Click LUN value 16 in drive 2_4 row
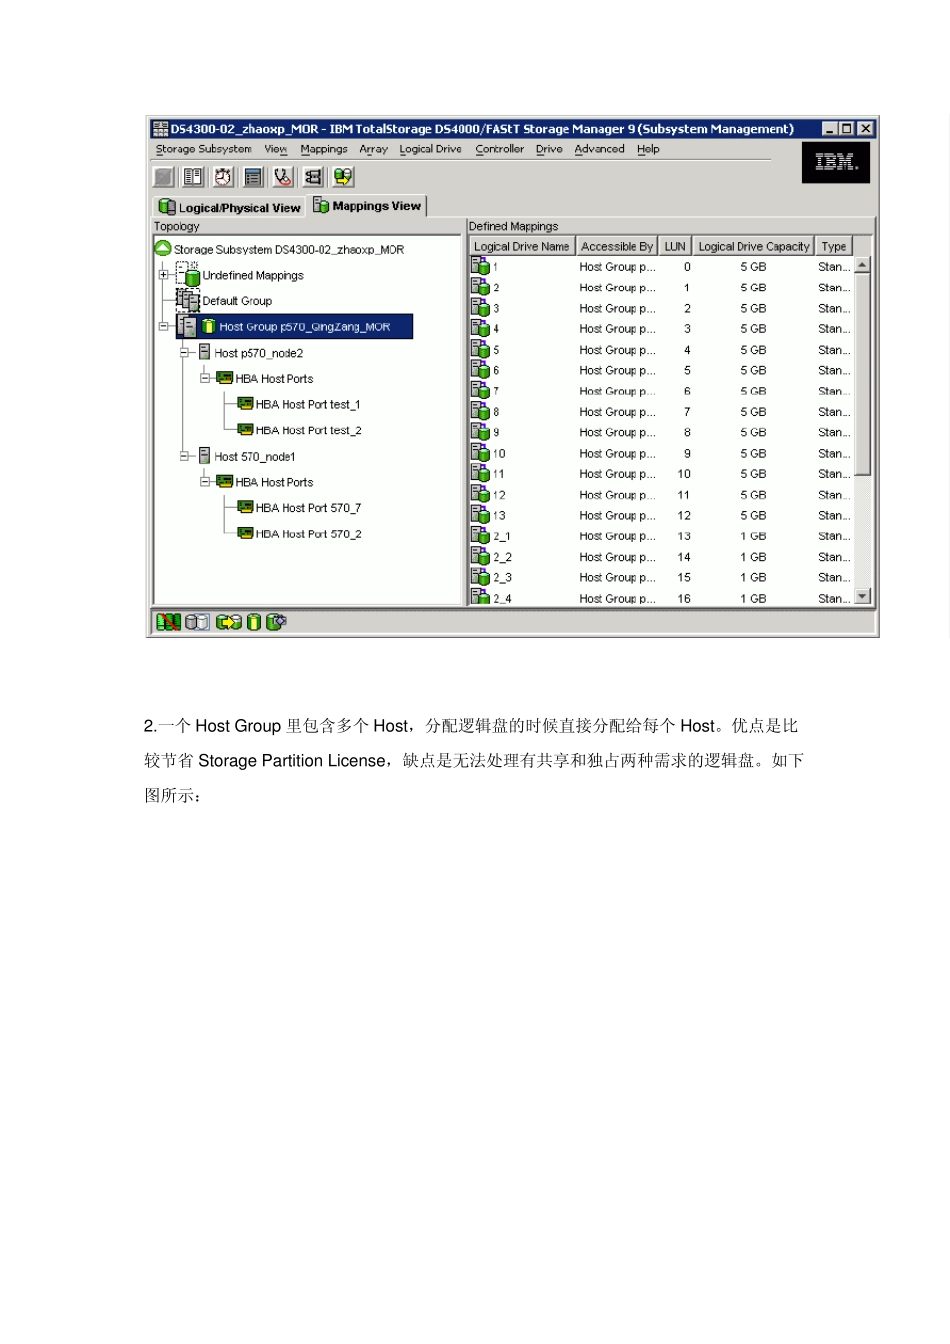Viewport: 950px width, 1344px height. pos(684,598)
